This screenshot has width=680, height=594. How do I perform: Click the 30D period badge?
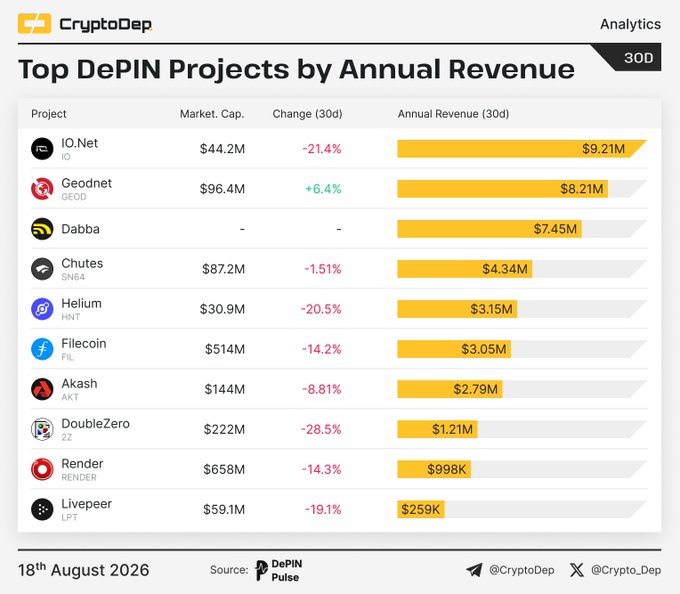(x=638, y=58)
